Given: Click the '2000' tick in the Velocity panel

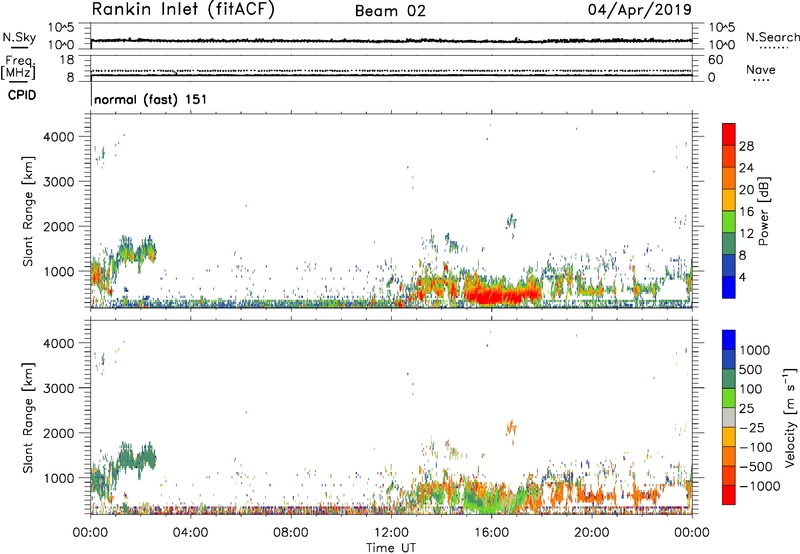Looking at the screenshot, I should pos(59,433).
